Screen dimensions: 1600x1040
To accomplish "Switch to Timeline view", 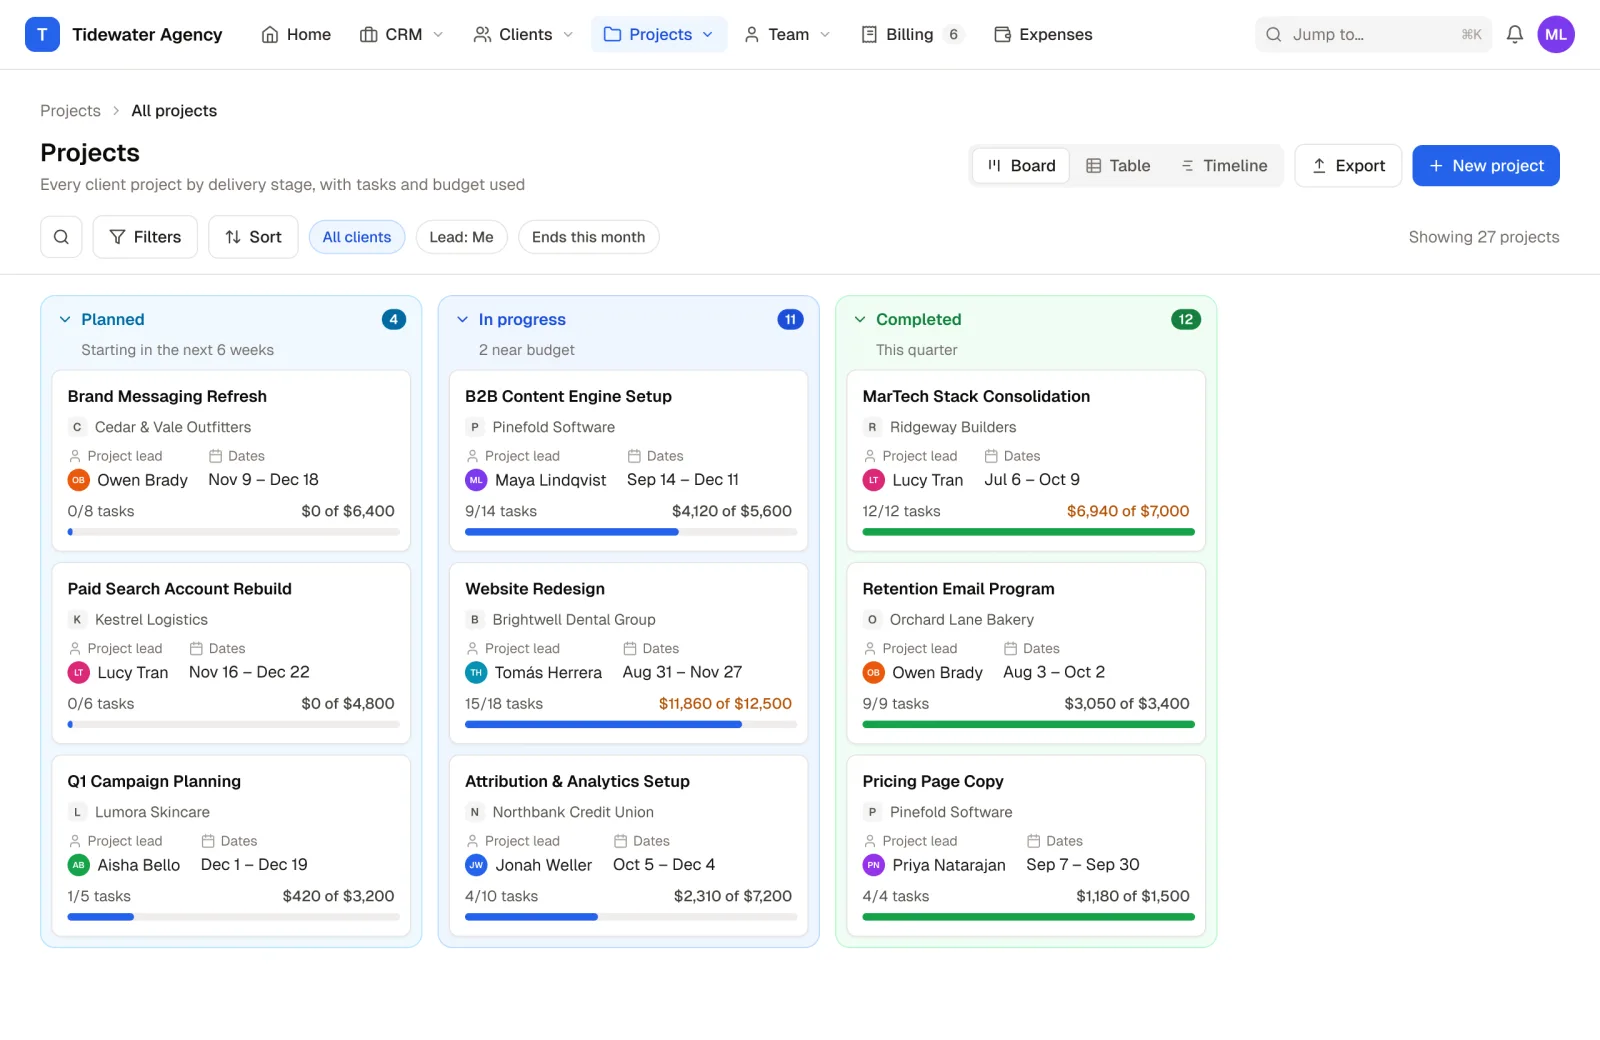I will click(1224, 166).
